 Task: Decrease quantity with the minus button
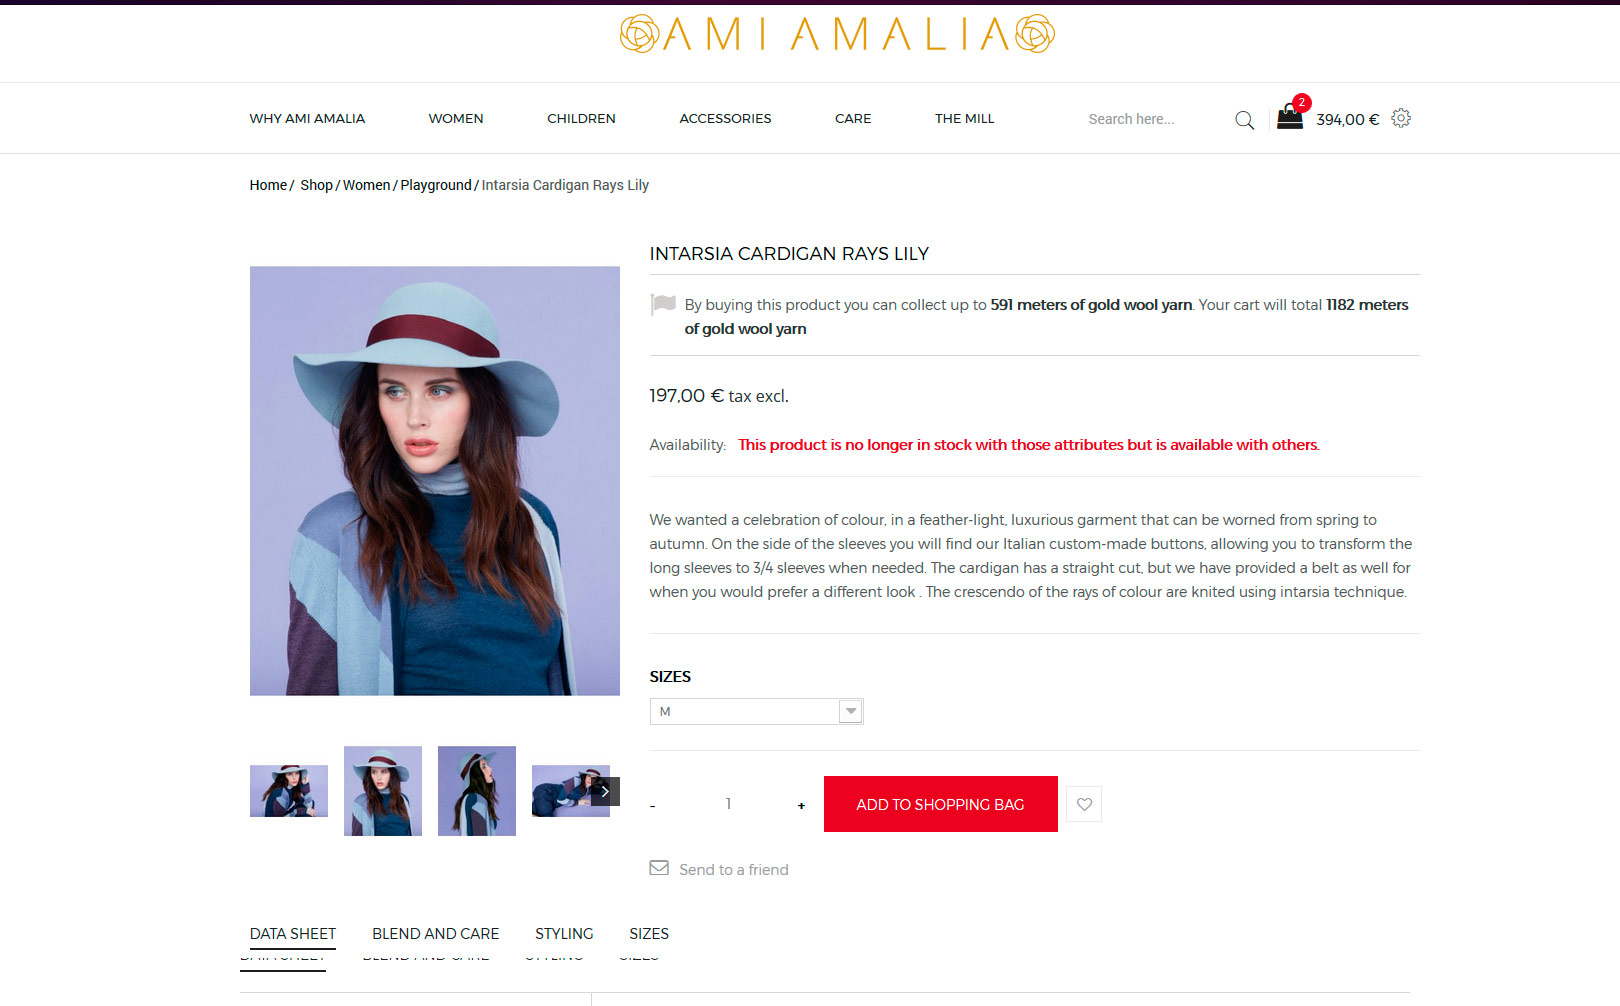coord(653,805)
